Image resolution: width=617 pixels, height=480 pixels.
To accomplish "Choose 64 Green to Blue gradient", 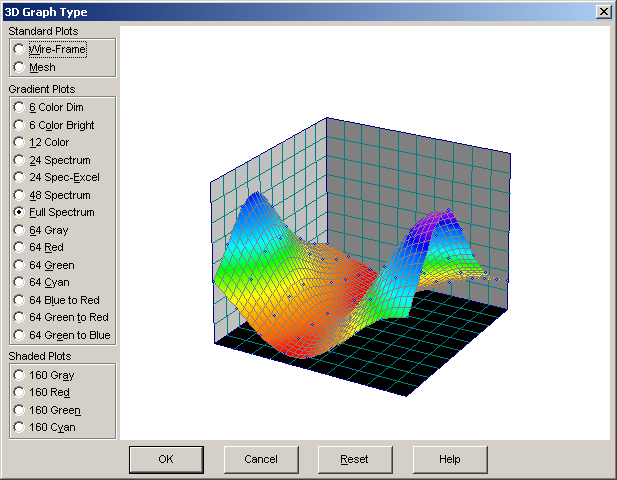I will [62, 335].
